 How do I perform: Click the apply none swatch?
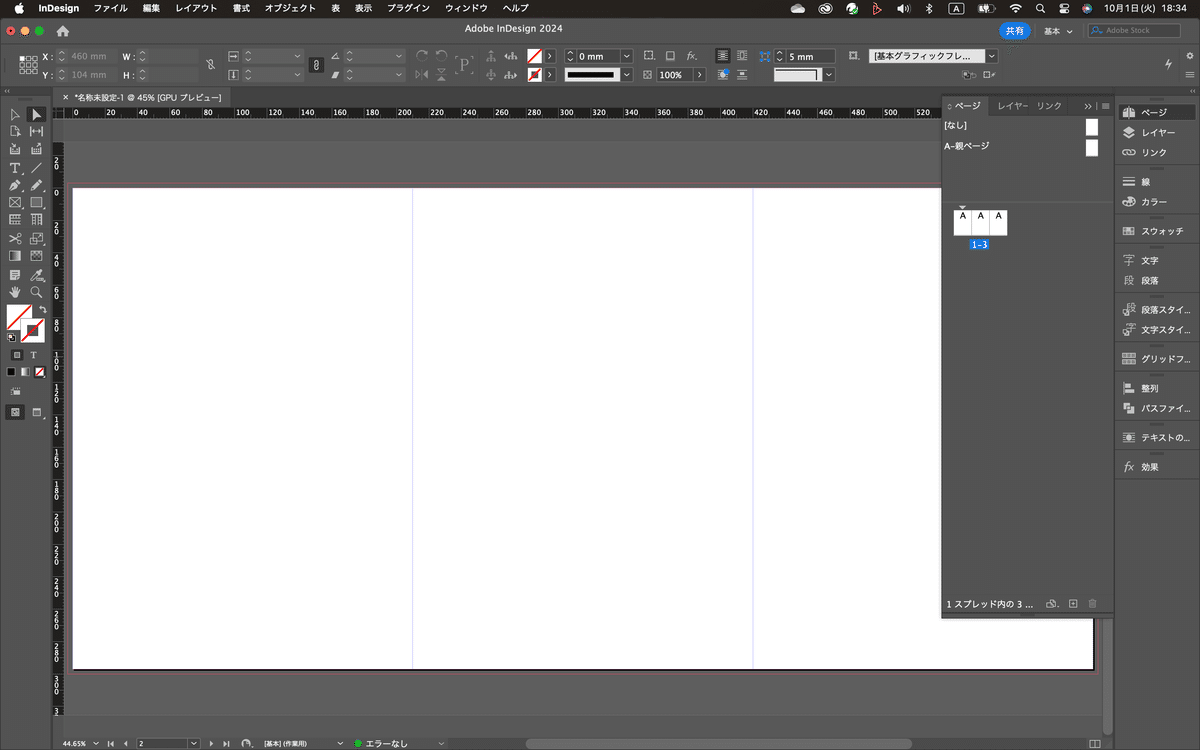tap(40, 371)
